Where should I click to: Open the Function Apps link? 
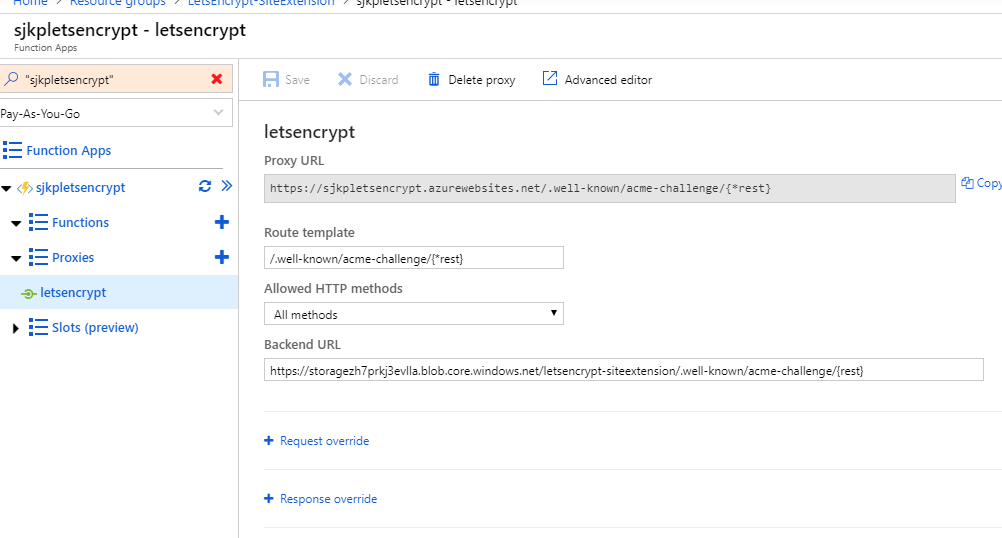pos(68,150)
